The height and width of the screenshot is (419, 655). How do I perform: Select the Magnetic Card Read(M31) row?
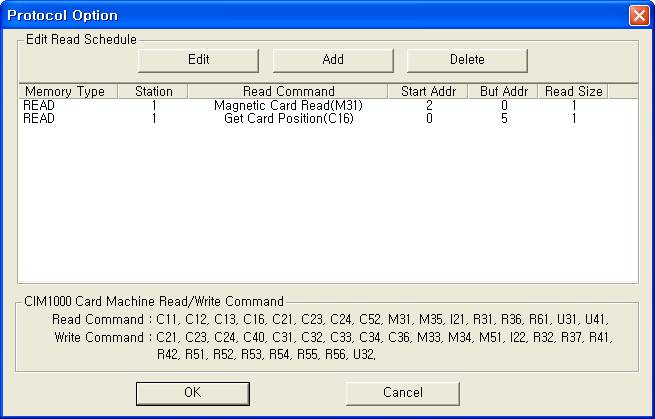tap(288, 105)
